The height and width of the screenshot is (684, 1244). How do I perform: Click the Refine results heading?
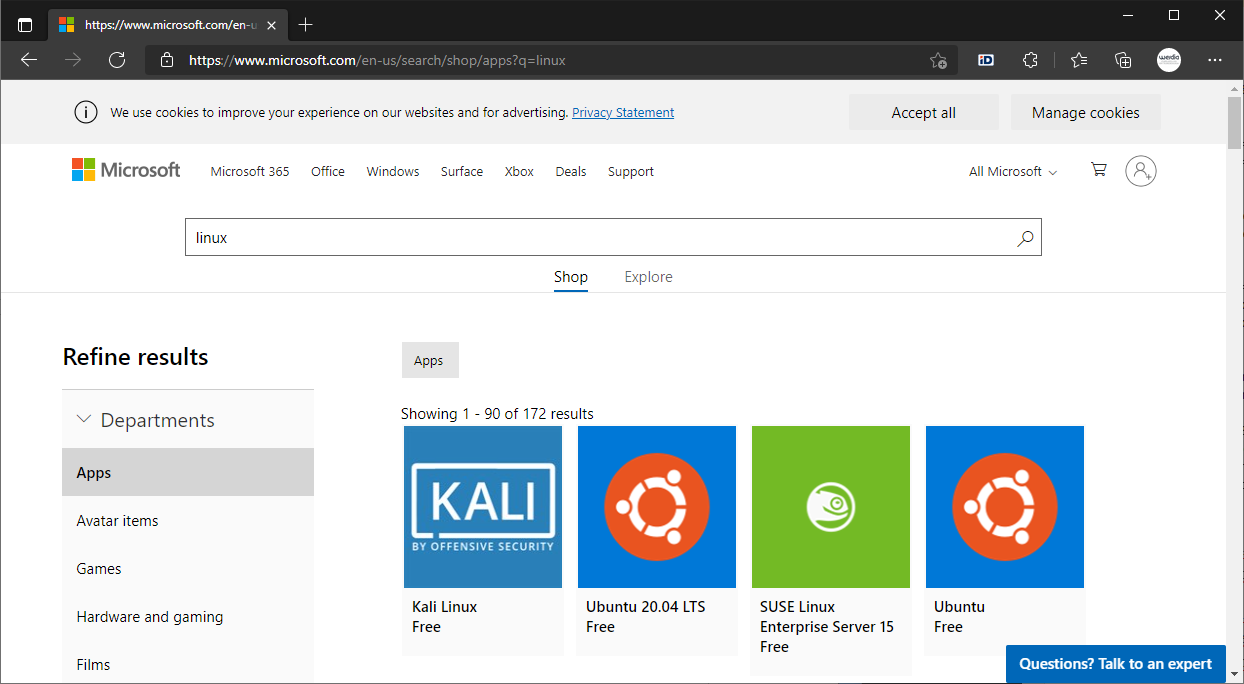tap(136, 357)
